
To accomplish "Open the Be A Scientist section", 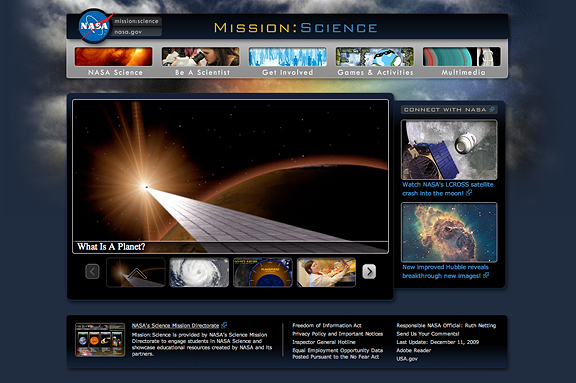I will pos(201,61).
